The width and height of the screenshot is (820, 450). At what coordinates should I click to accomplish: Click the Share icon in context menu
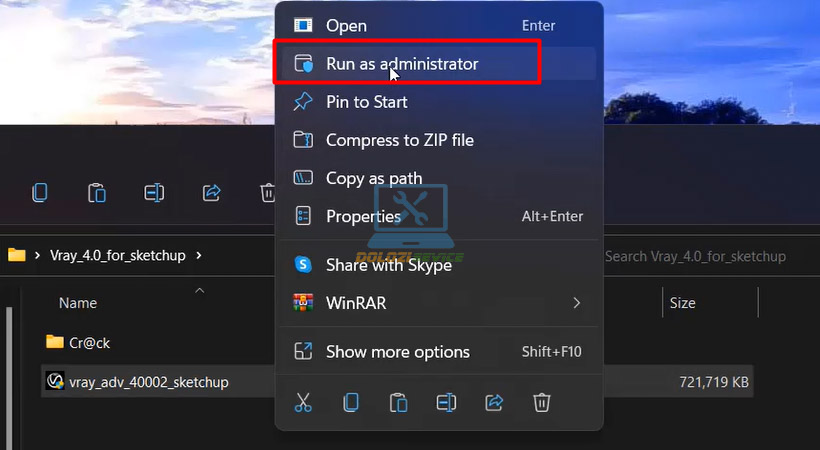tap(494, 402)
